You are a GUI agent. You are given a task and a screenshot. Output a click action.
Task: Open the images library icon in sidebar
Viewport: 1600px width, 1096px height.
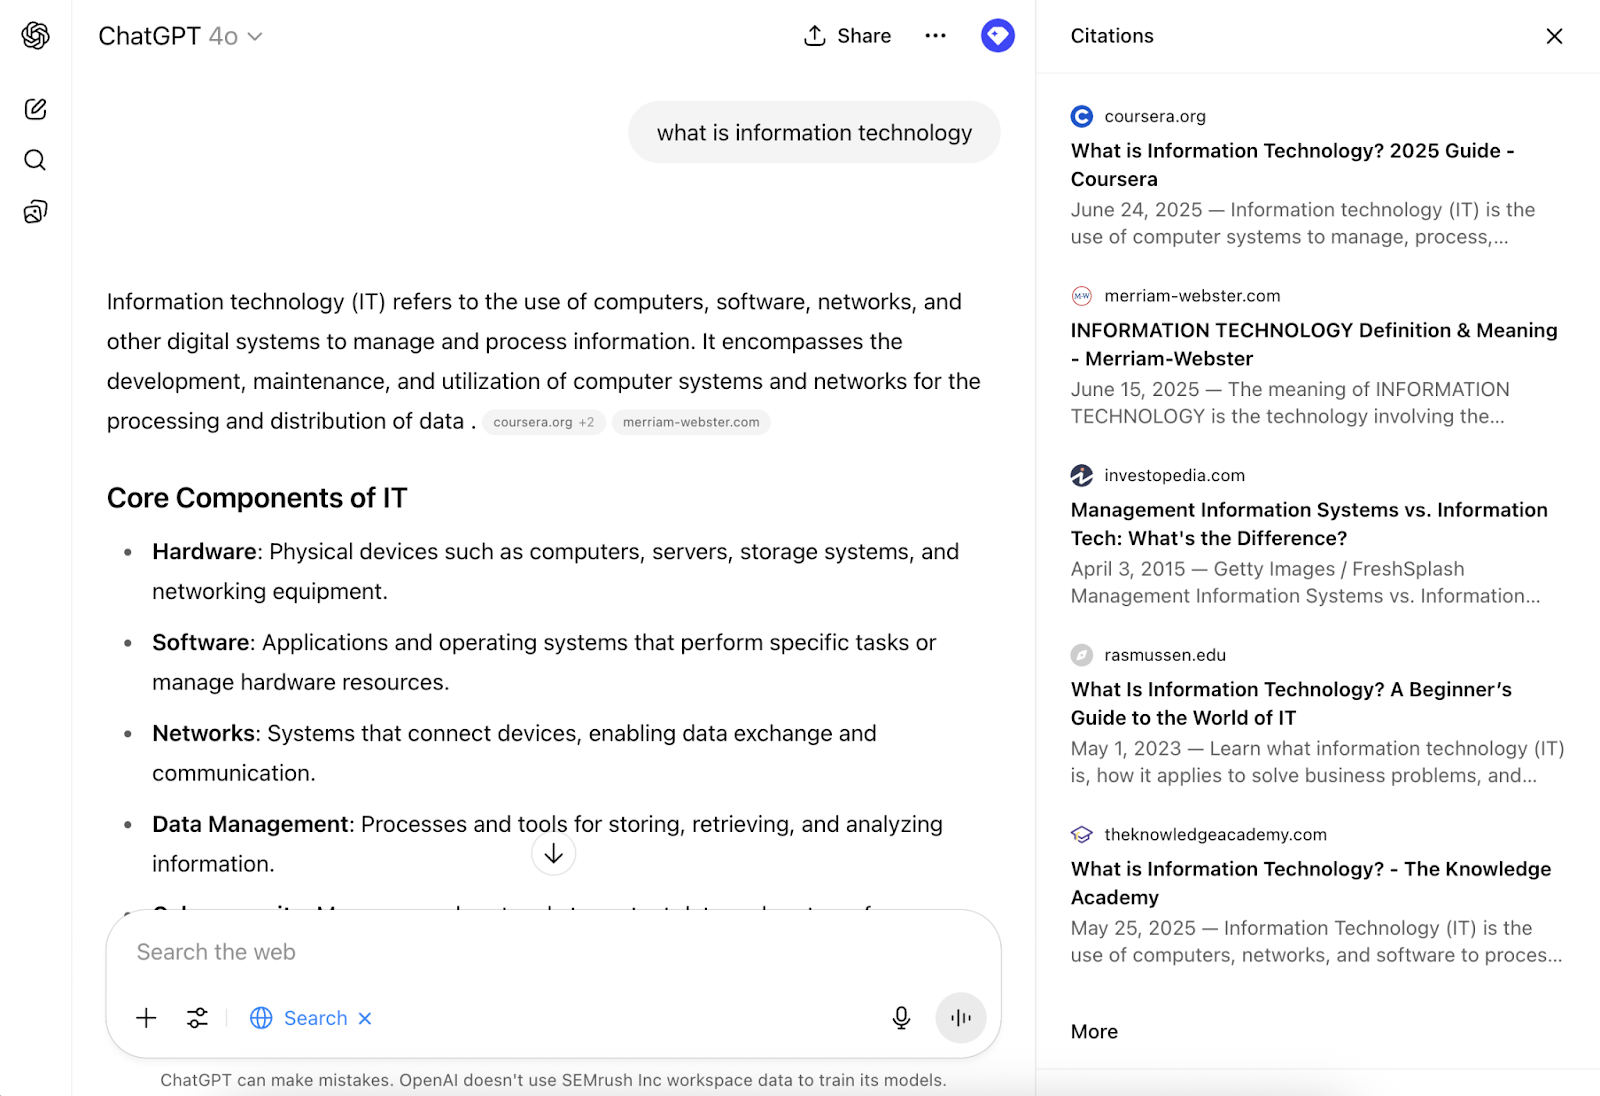[x=35, y=211]
